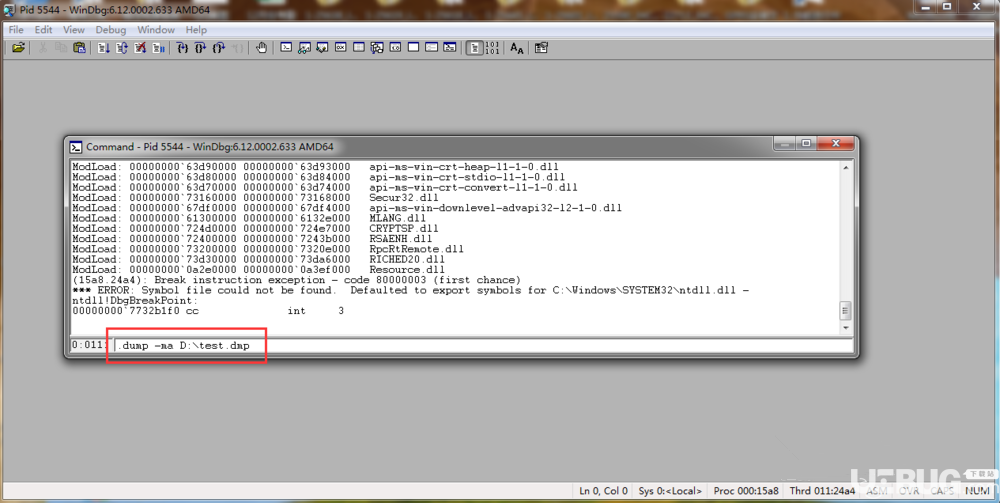Click 'Sys 0:<Local>' status bar entry

[670, 490]
